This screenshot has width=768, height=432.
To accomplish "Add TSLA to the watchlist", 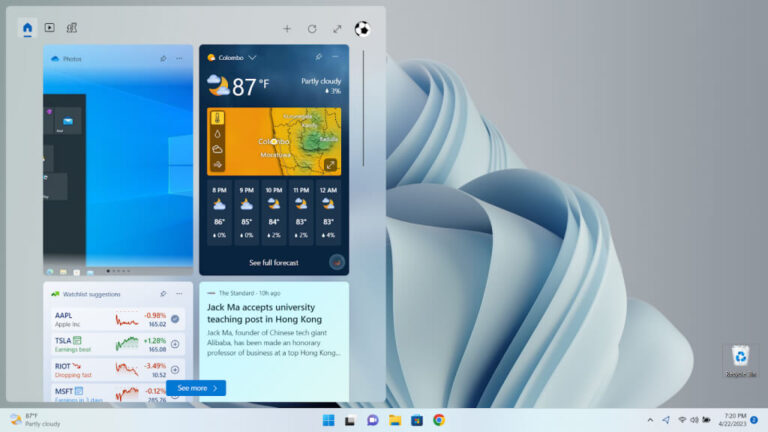I will (x=175, y=344).
